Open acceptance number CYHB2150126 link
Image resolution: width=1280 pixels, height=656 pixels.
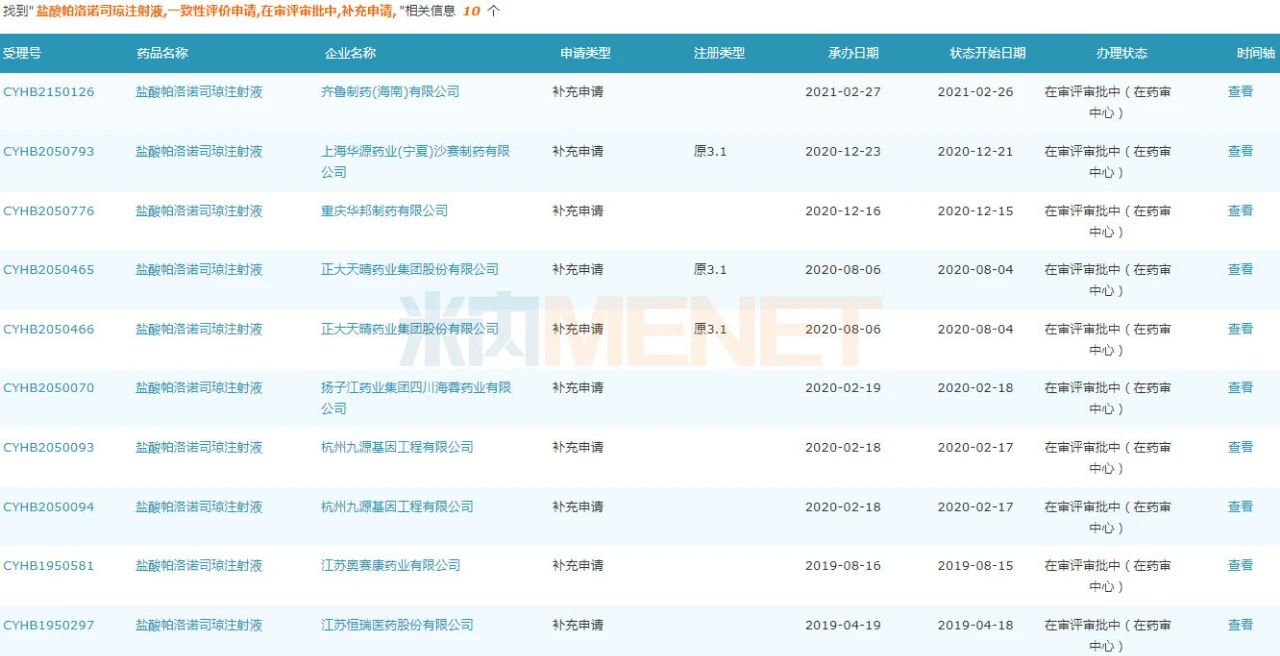49,92
